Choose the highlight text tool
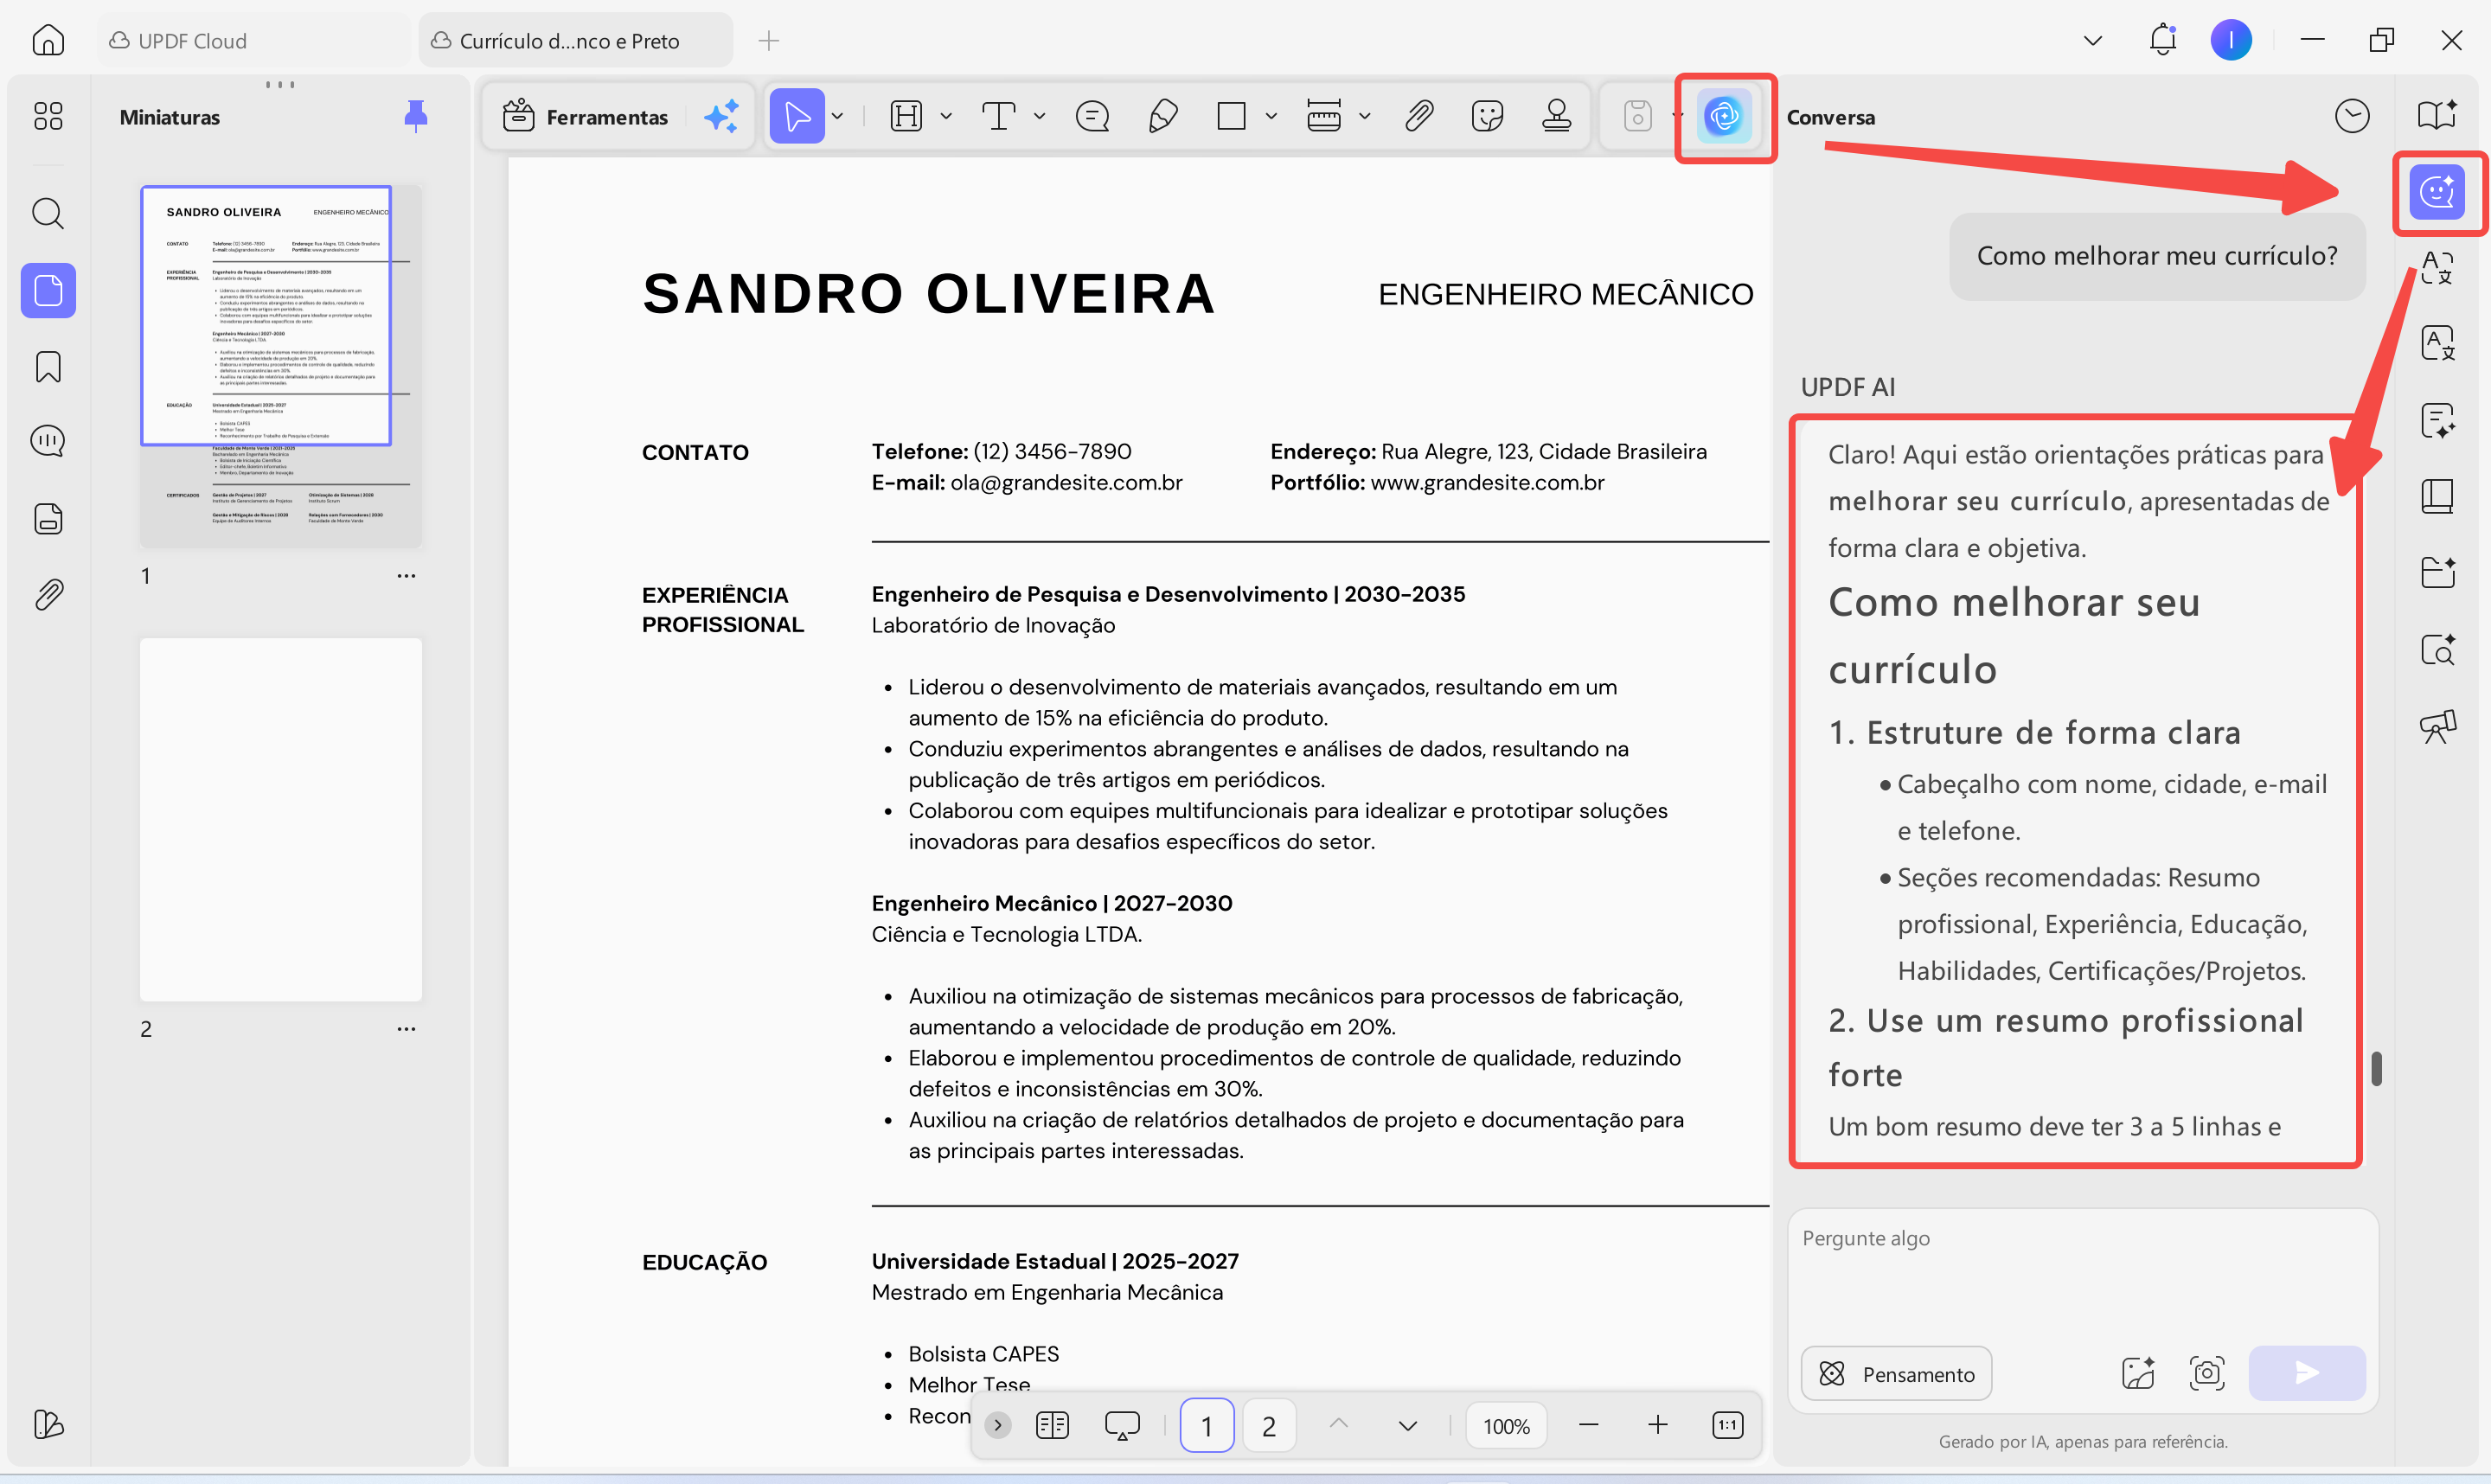 click(906, 116)
